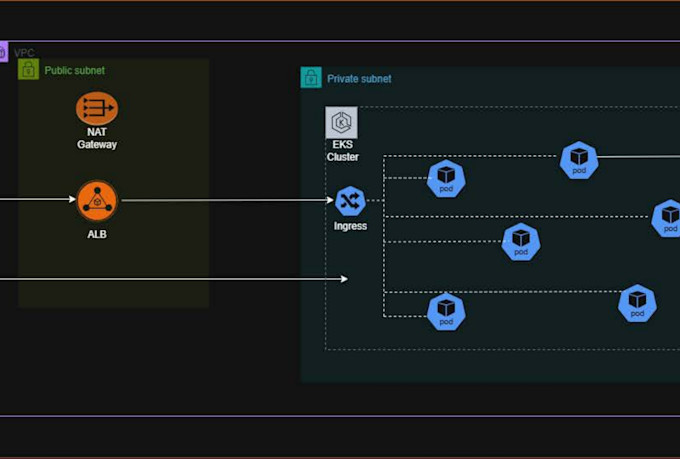Click the 'Private subnet' label
680x459 pixels.
click(359, 79)
